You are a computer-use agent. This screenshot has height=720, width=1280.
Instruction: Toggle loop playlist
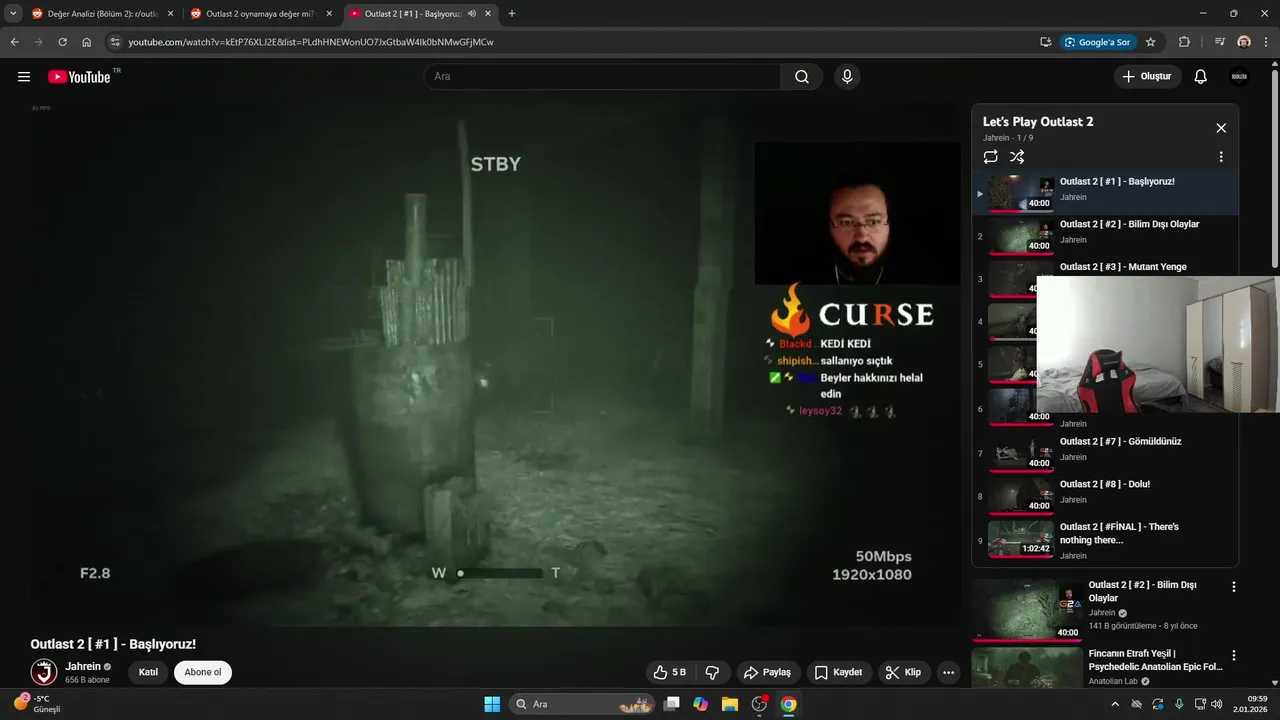[x=991, y=157]
